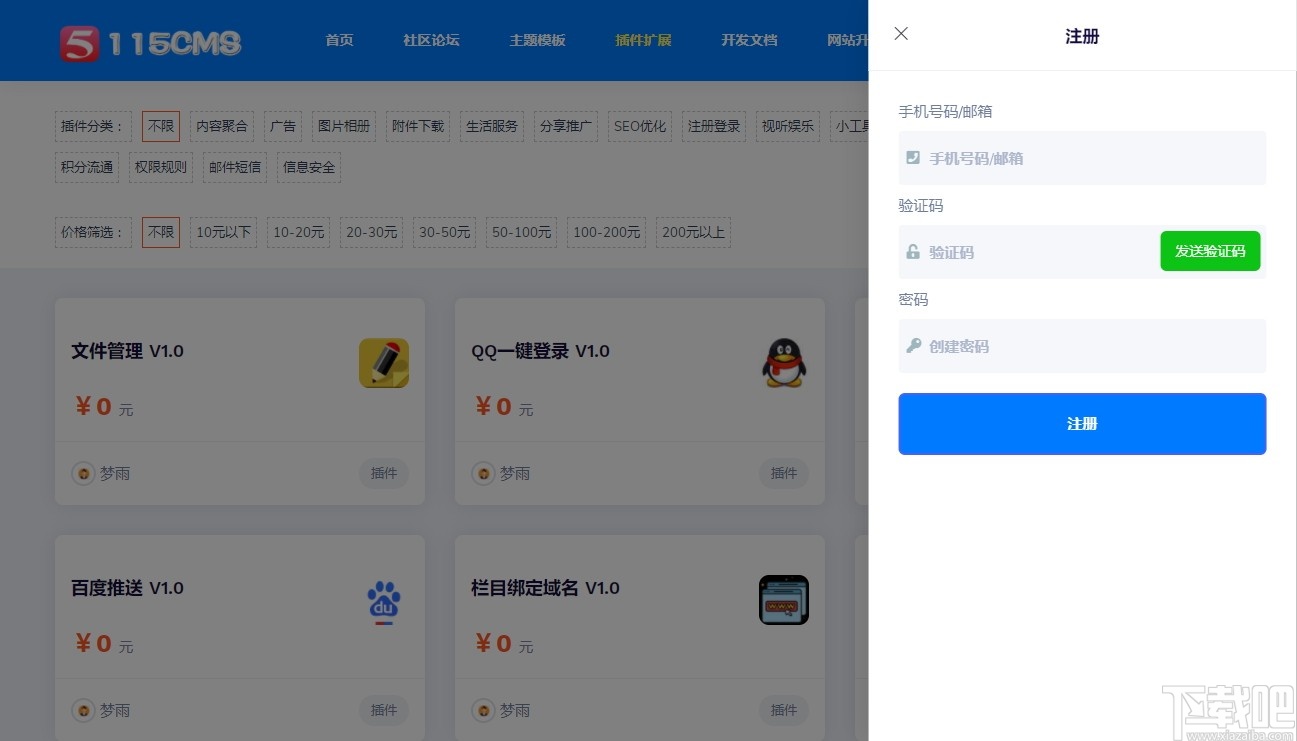Select 不限 in the 插件分类 filter row
This screenshot has width=1297, height=741.
161,126
